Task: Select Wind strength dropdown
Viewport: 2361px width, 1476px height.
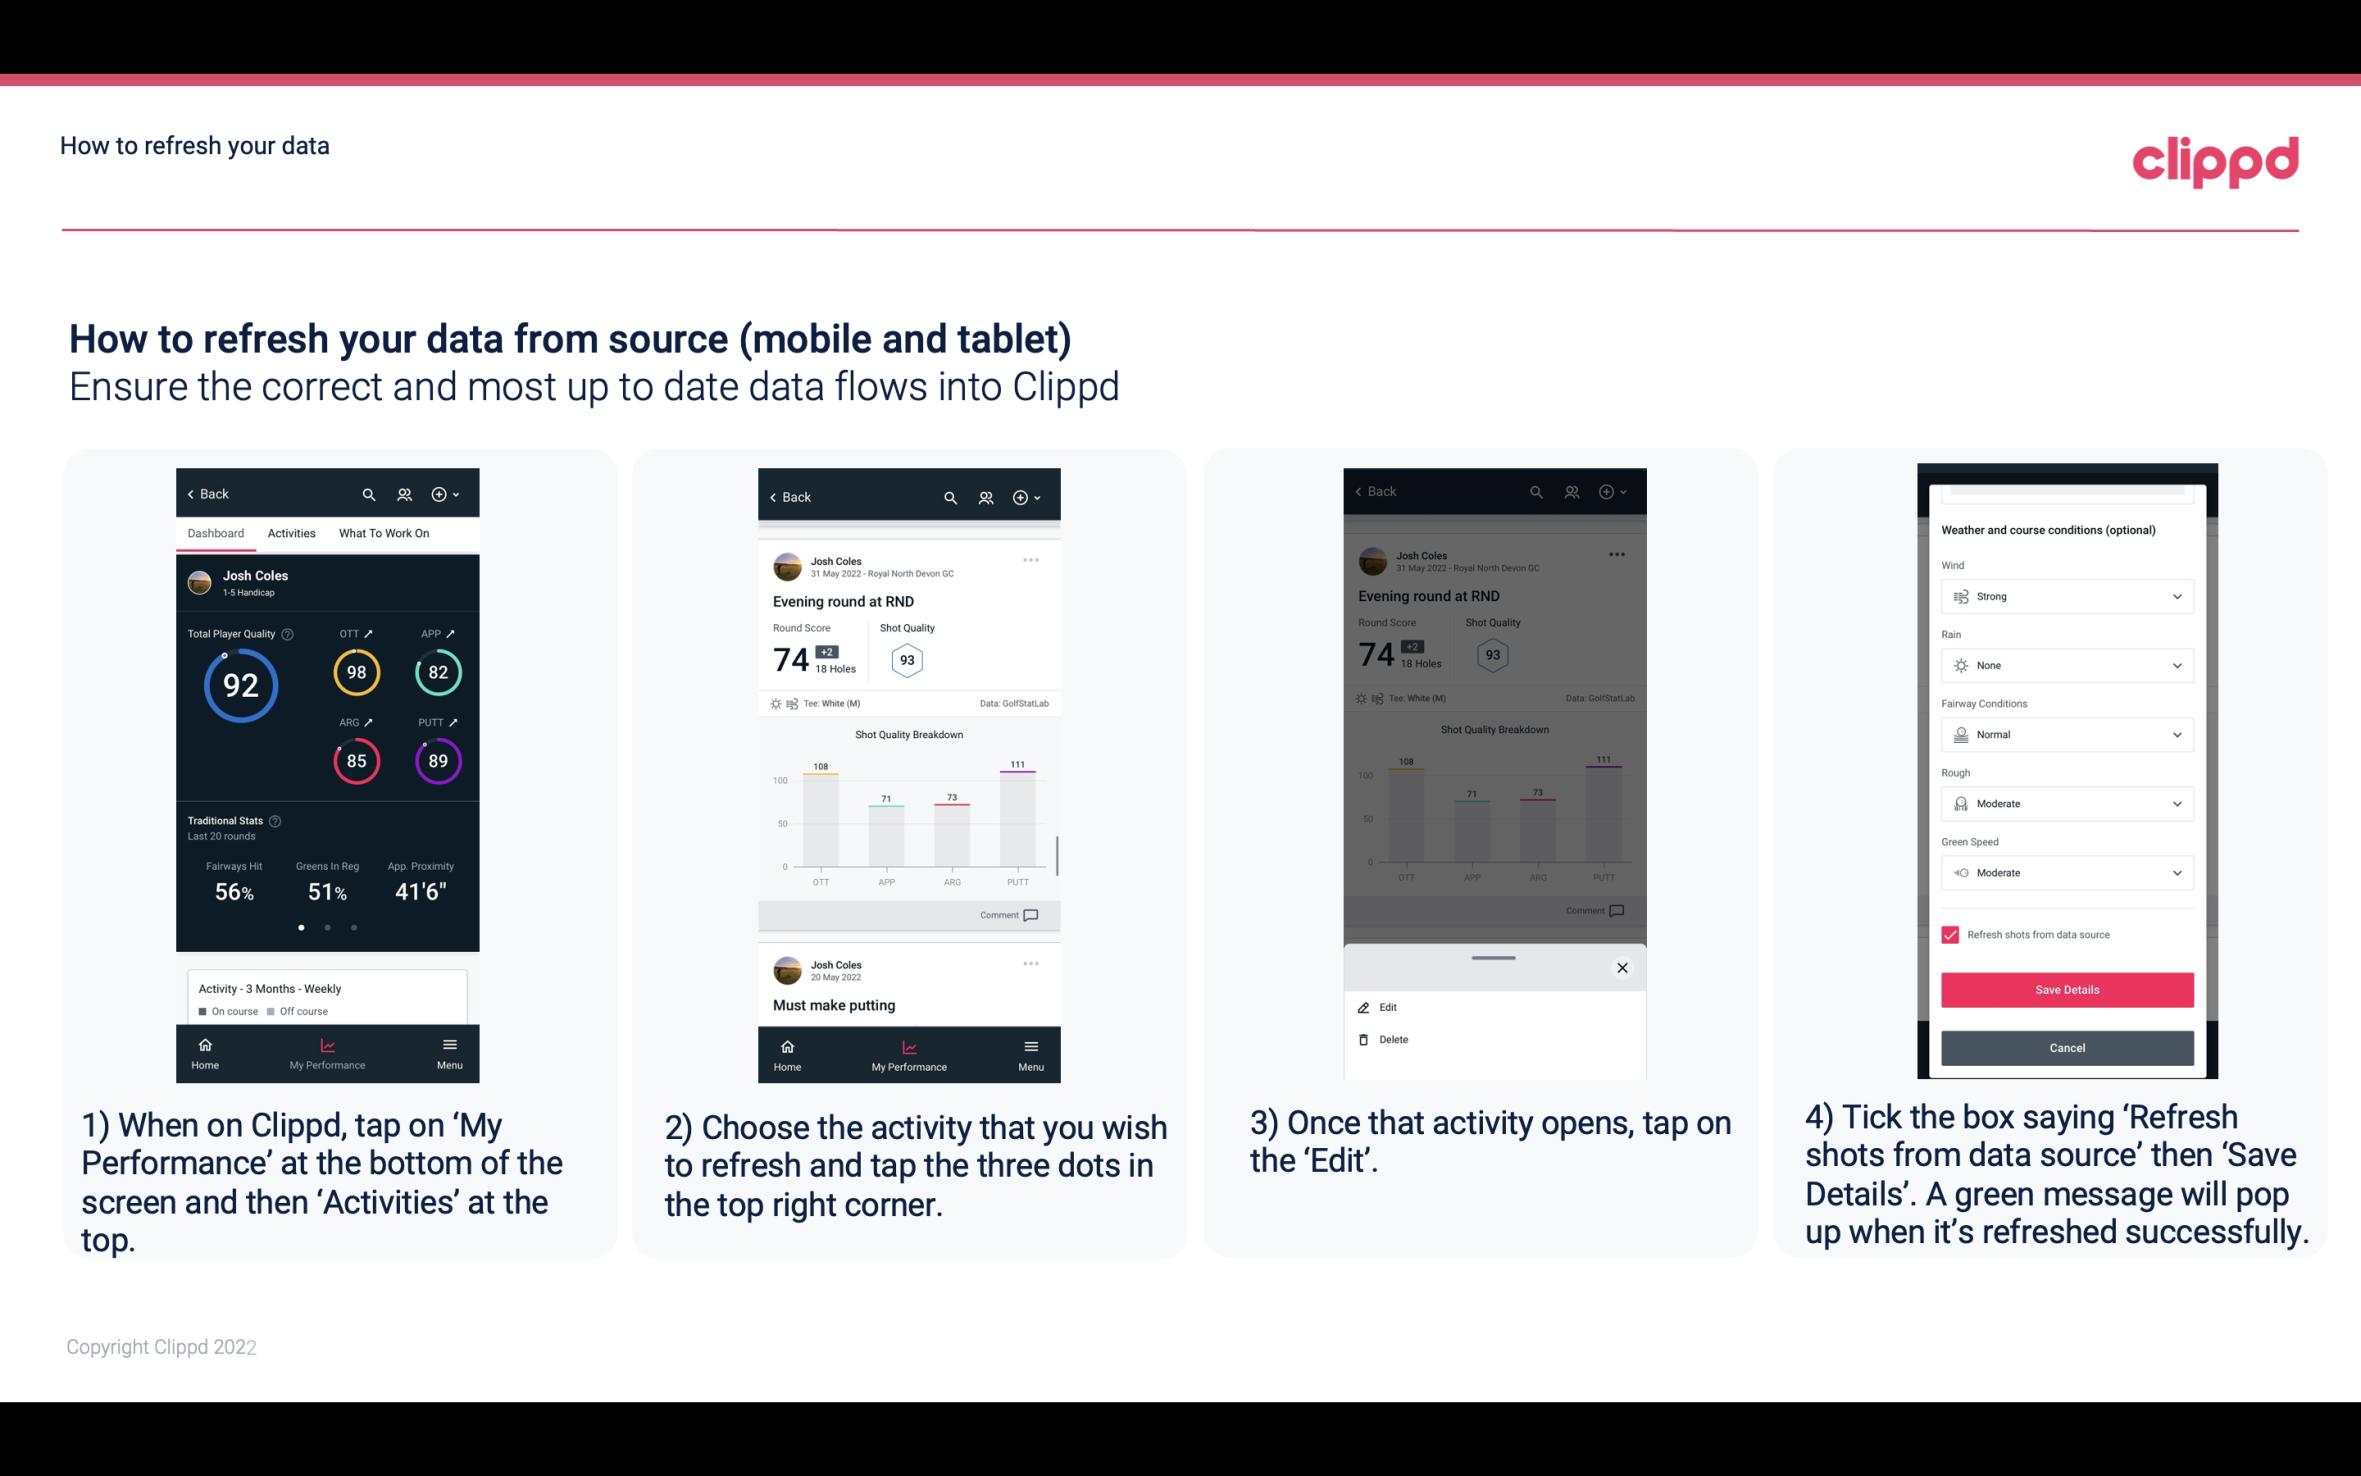Action: (x=2064, y=595)
